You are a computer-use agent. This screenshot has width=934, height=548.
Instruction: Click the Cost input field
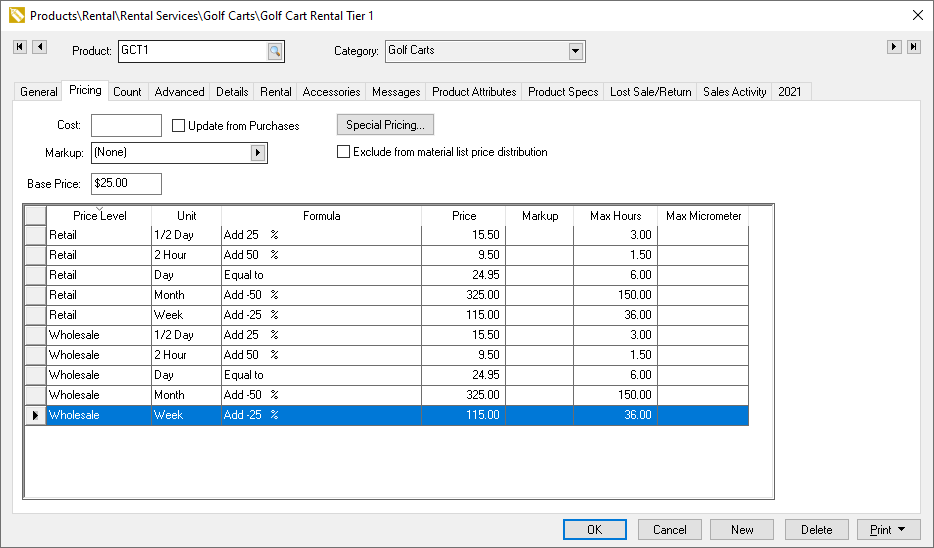tap(126, 126)
